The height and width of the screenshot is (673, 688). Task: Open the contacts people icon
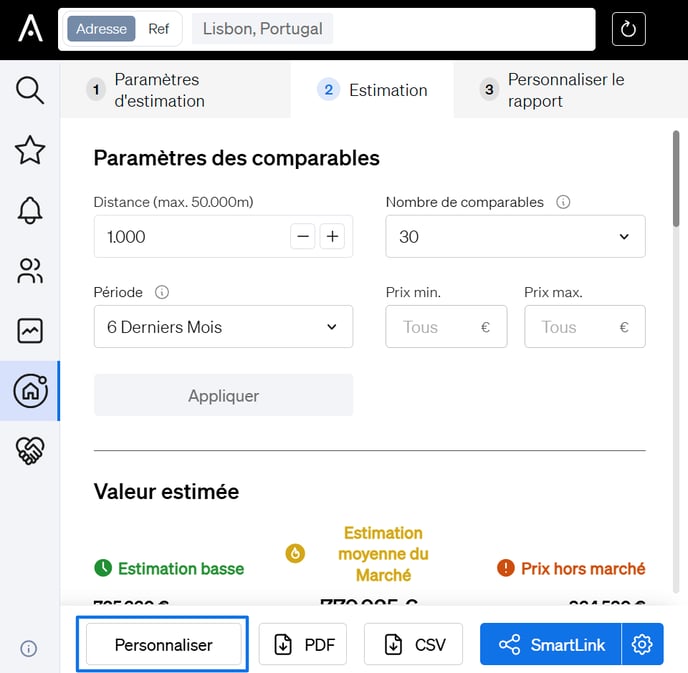tap(30, 270)
